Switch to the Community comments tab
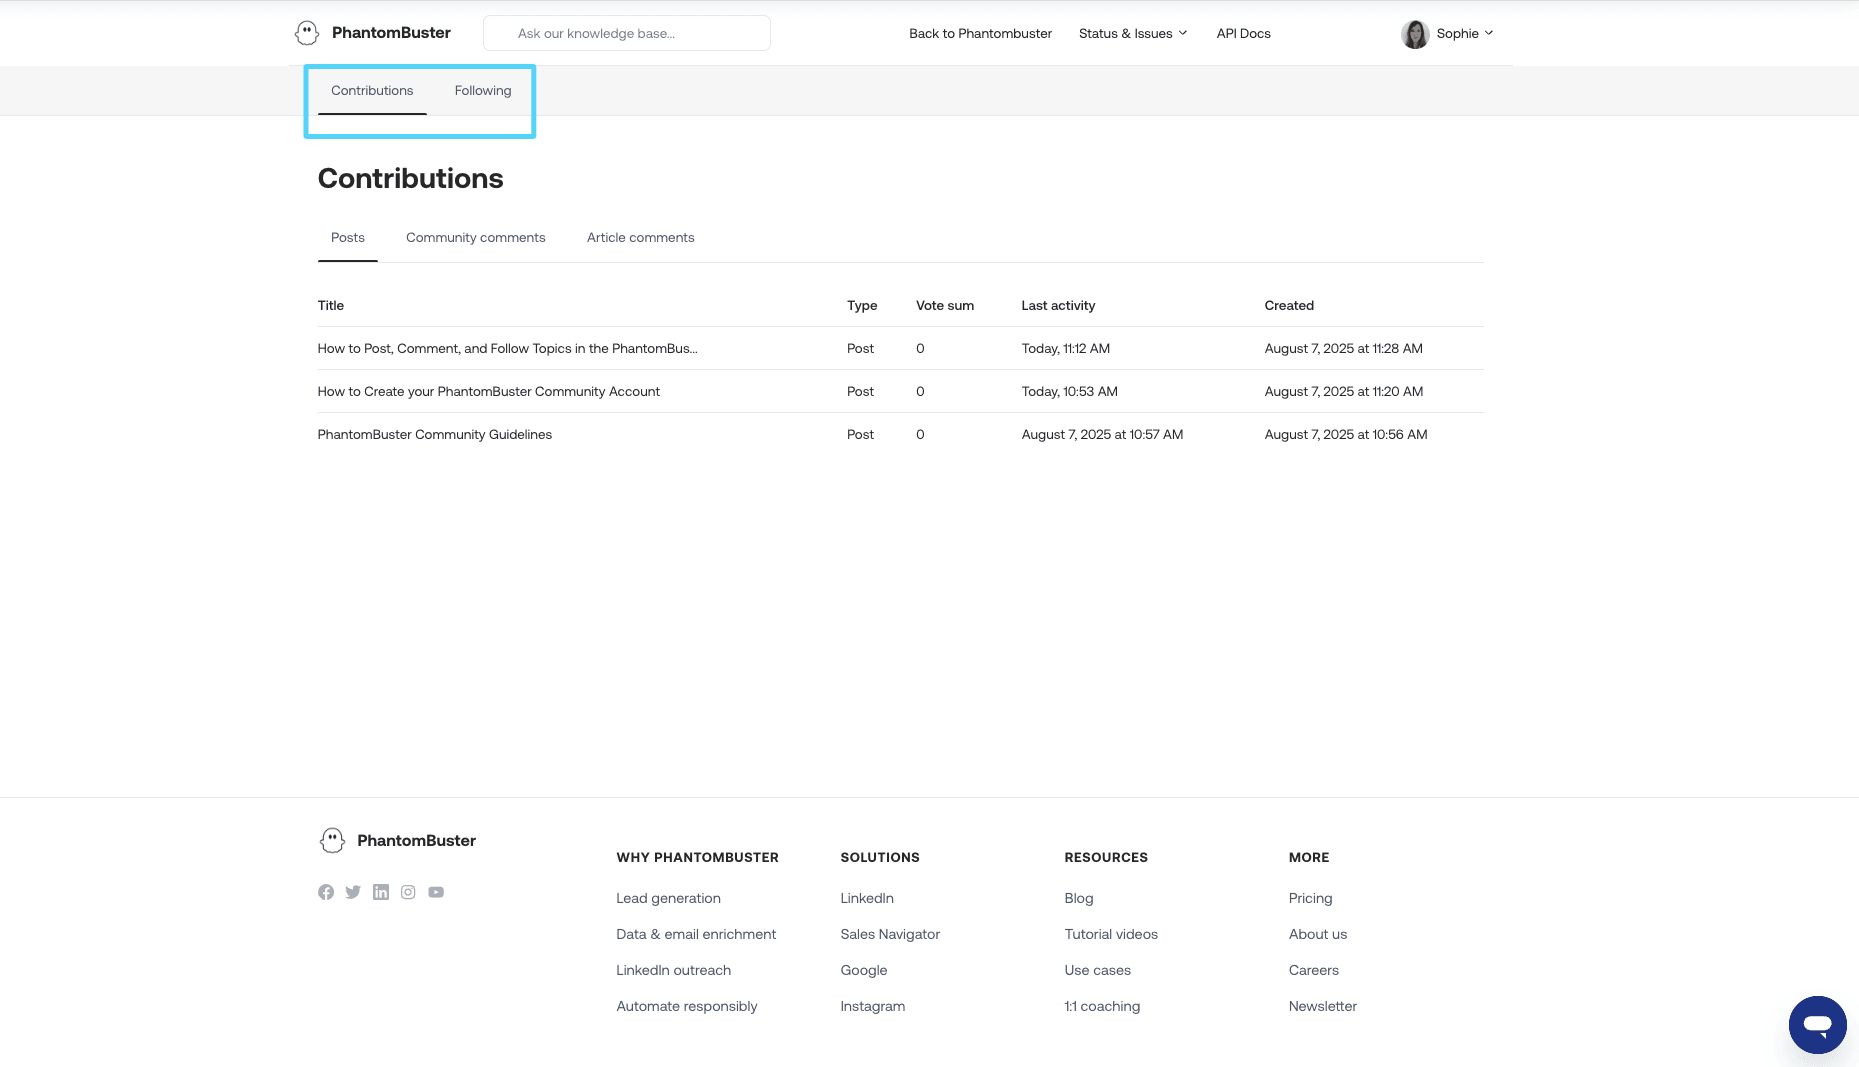 [476, 237]
